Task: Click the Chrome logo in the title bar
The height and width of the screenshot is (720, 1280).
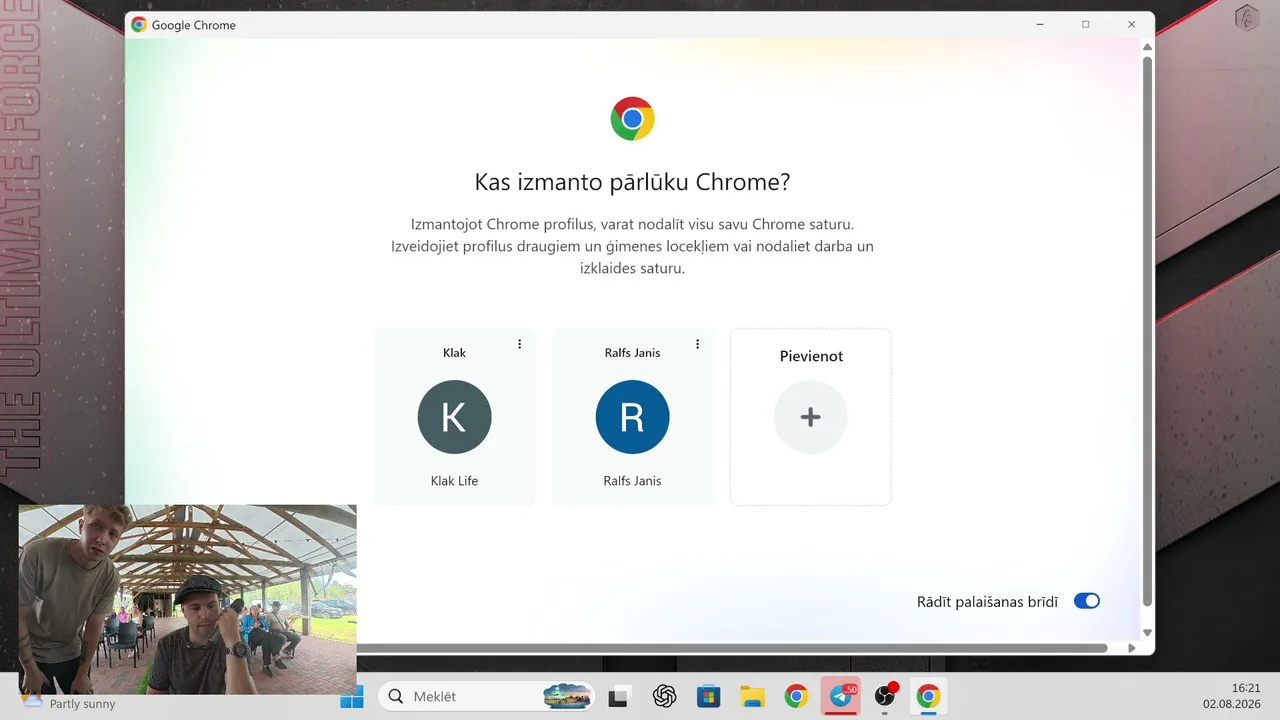Action: click(x=139, y=25)
